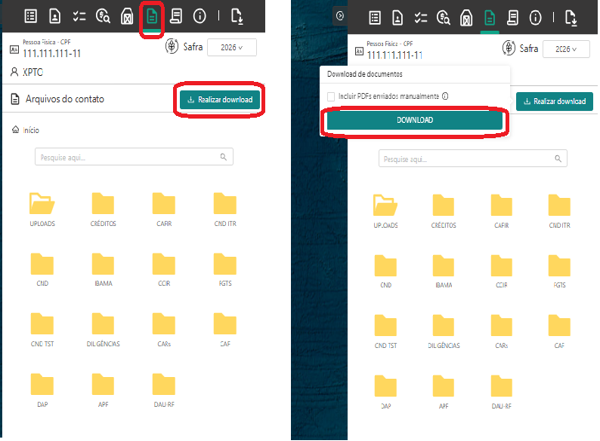Open the DILIGÊNCIAS folder in the right panel

click(x=443, y=332)
